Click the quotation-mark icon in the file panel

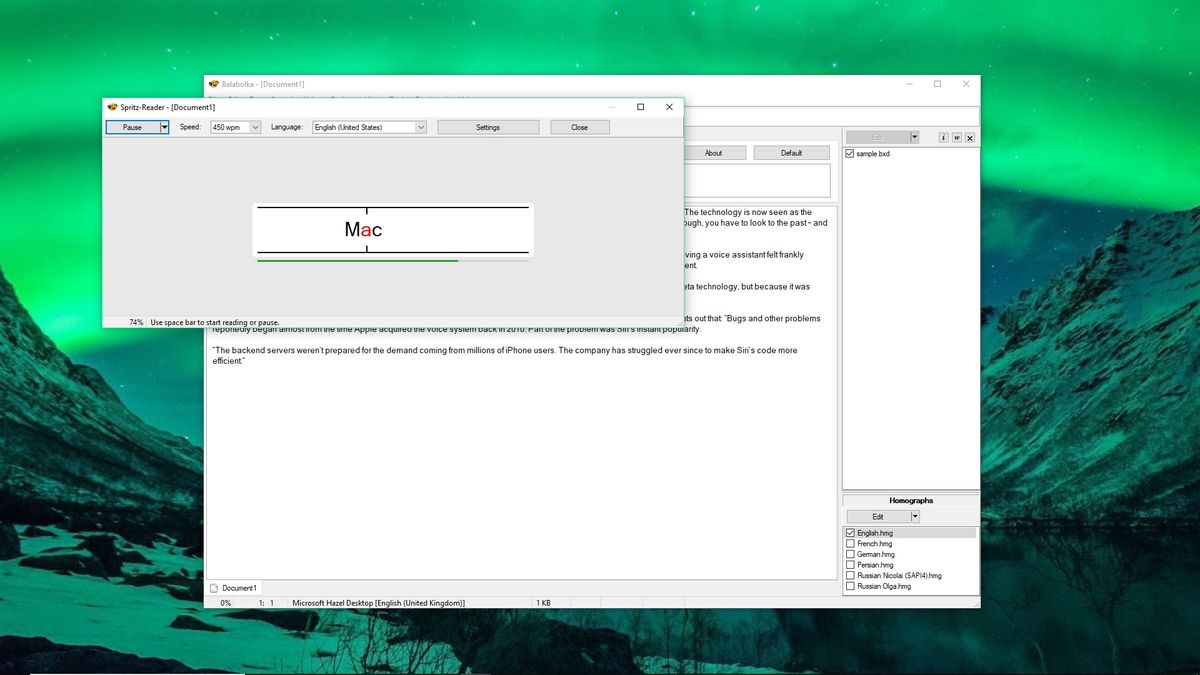click(957, 137)
